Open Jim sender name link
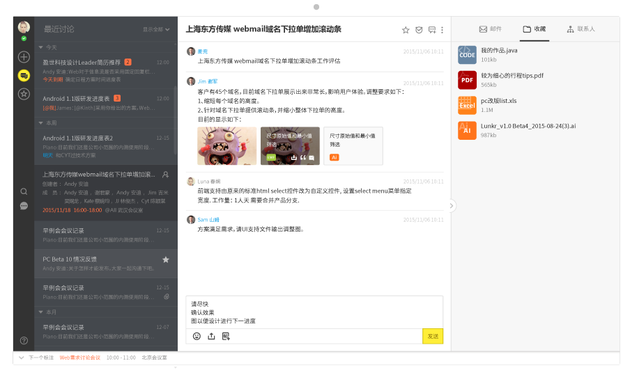 [207, 81]
